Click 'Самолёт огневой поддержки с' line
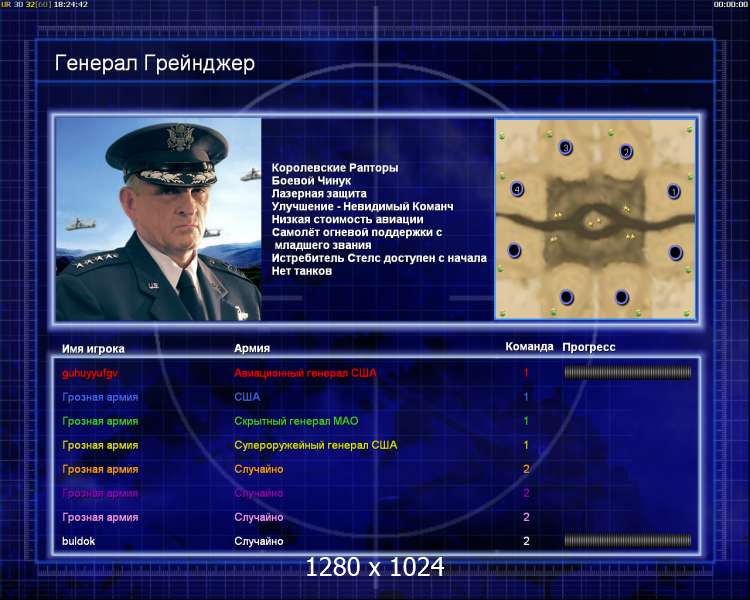Image resolution: width=750 pixels, height=600 pixels. (357, 232)
